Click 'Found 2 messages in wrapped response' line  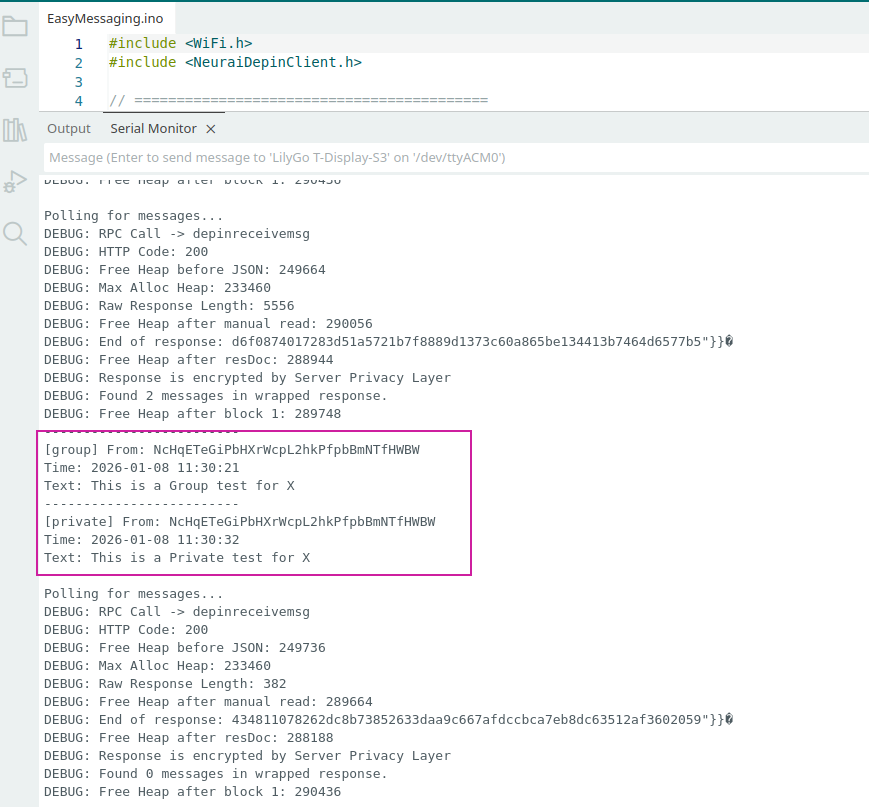click(x=216, y=396)
